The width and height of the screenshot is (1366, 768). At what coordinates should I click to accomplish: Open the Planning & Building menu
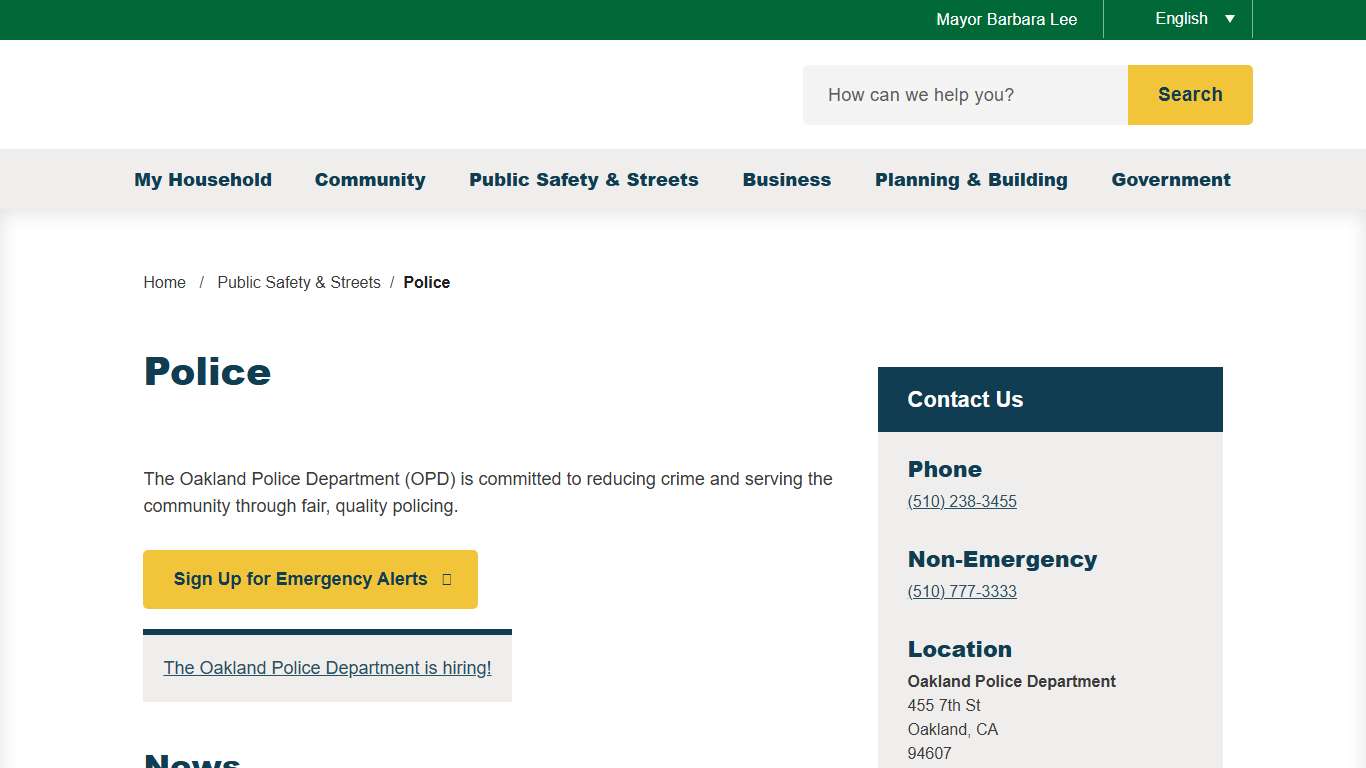point(971,180)
